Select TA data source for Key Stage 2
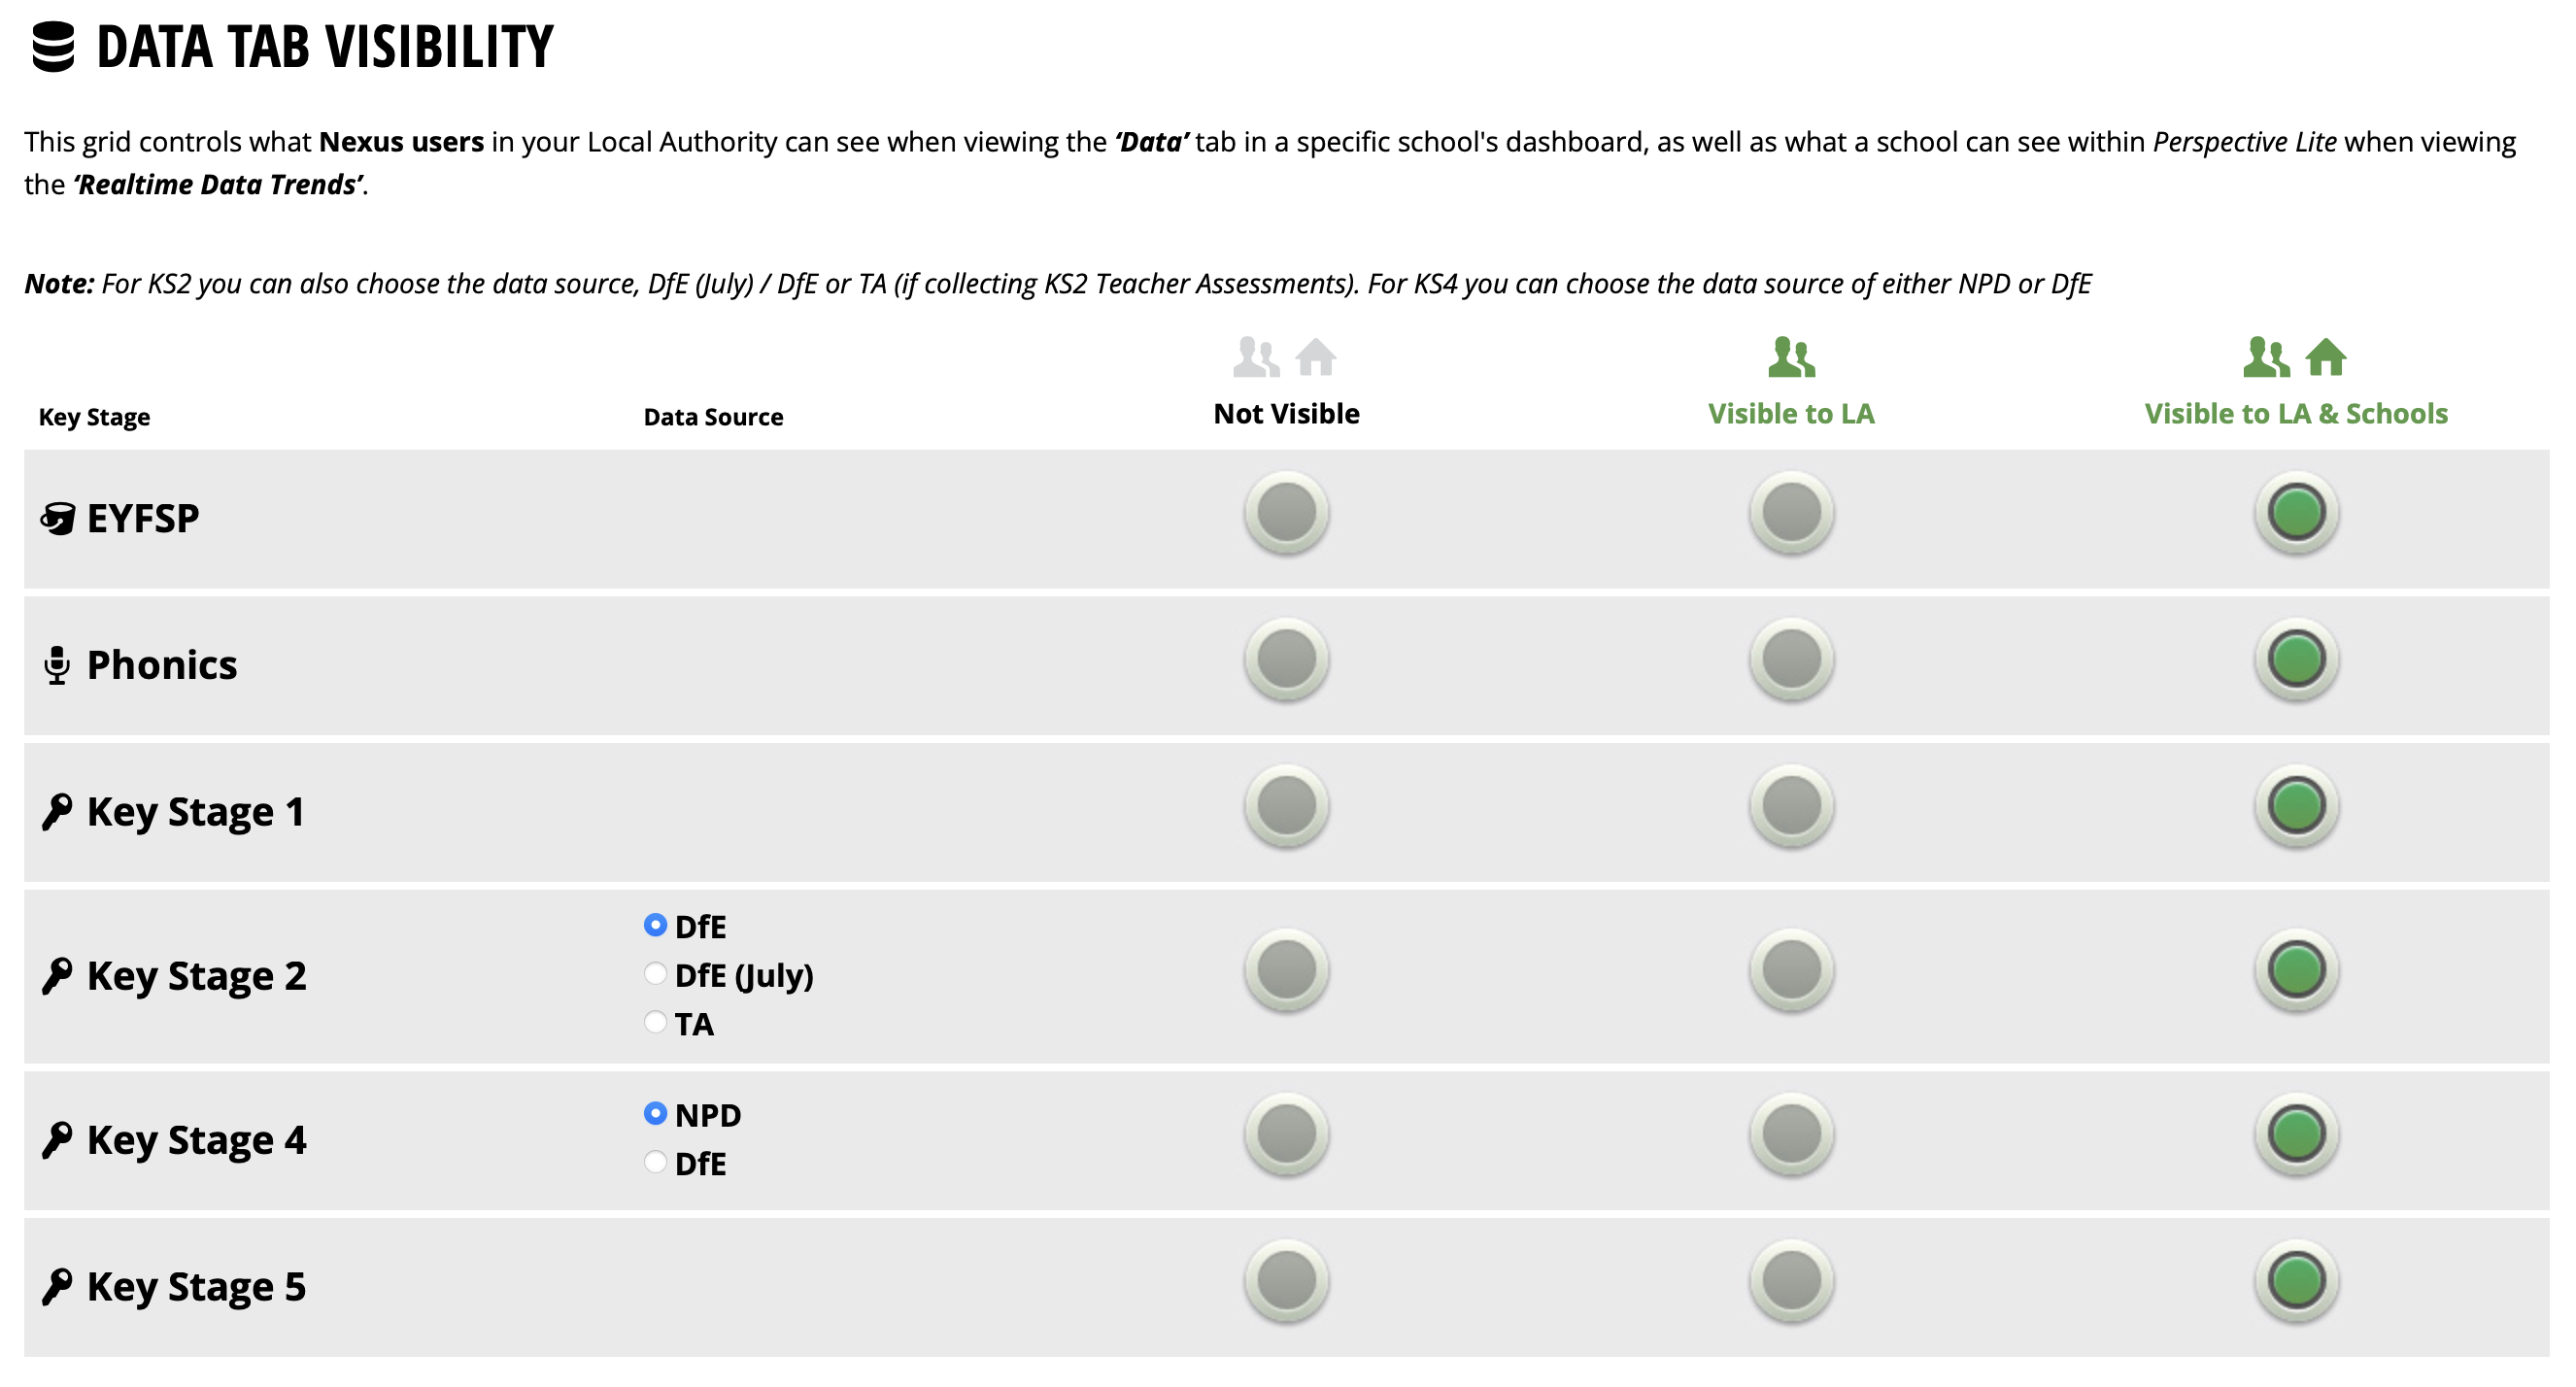Image resolution: width=2576 pixels, height=1387 pixels. tap(655, 1022)
